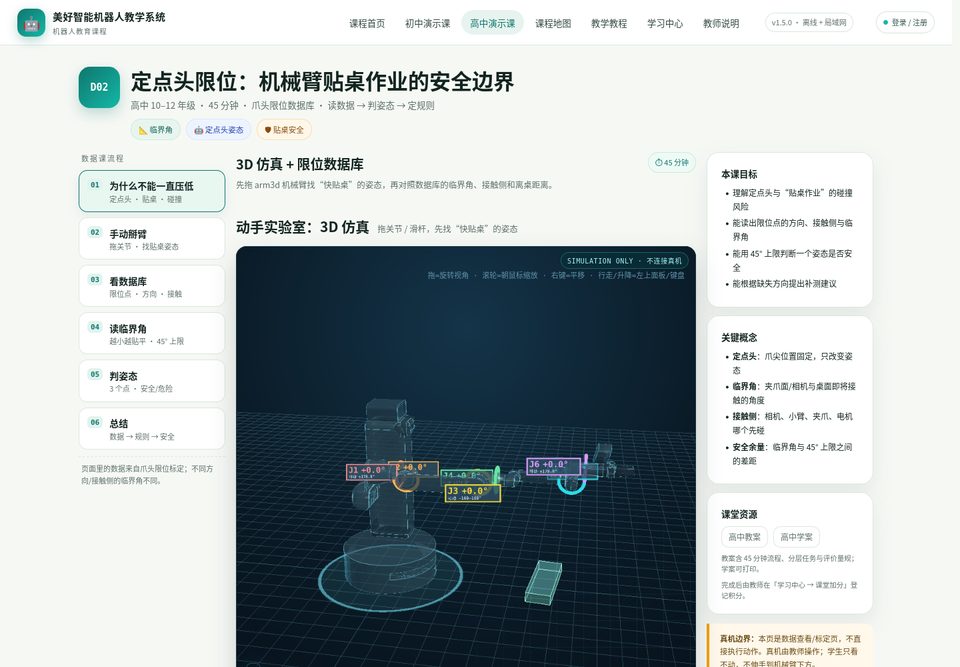Select step 03 看数据库

point(152,286)
